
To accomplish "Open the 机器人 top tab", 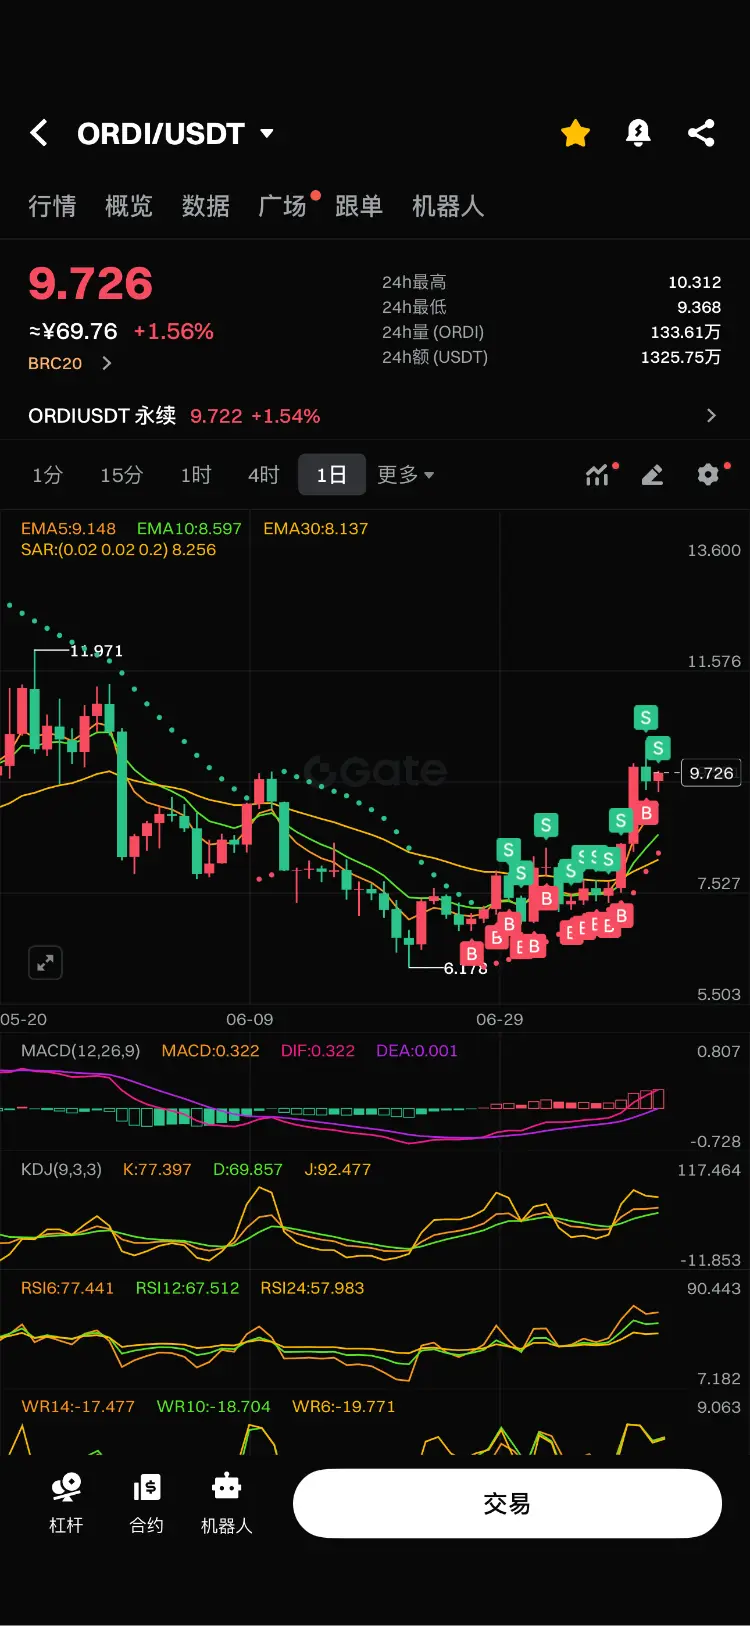I will (448, 206).
